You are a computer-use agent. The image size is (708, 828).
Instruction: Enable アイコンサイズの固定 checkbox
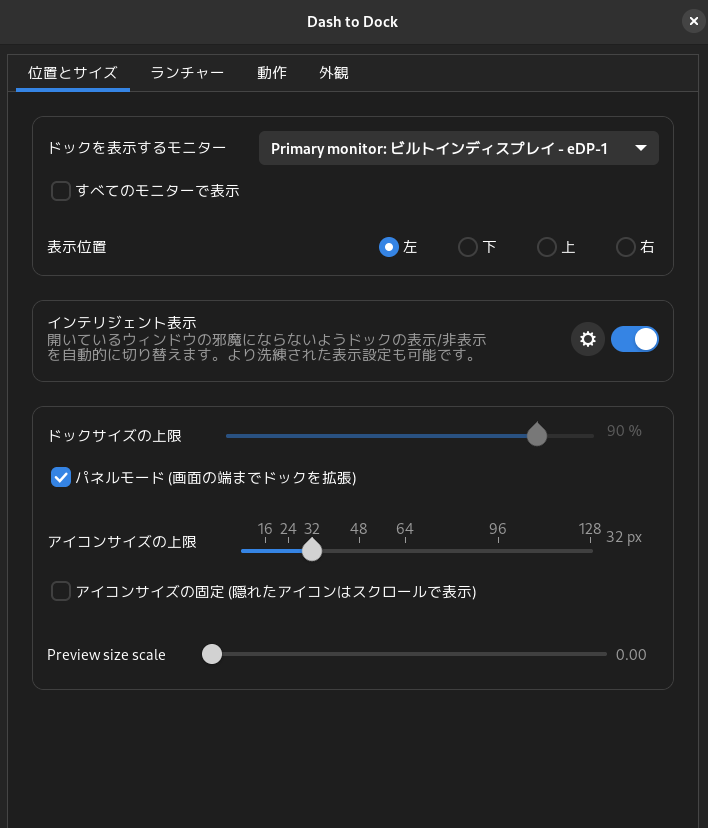(61, 591)
